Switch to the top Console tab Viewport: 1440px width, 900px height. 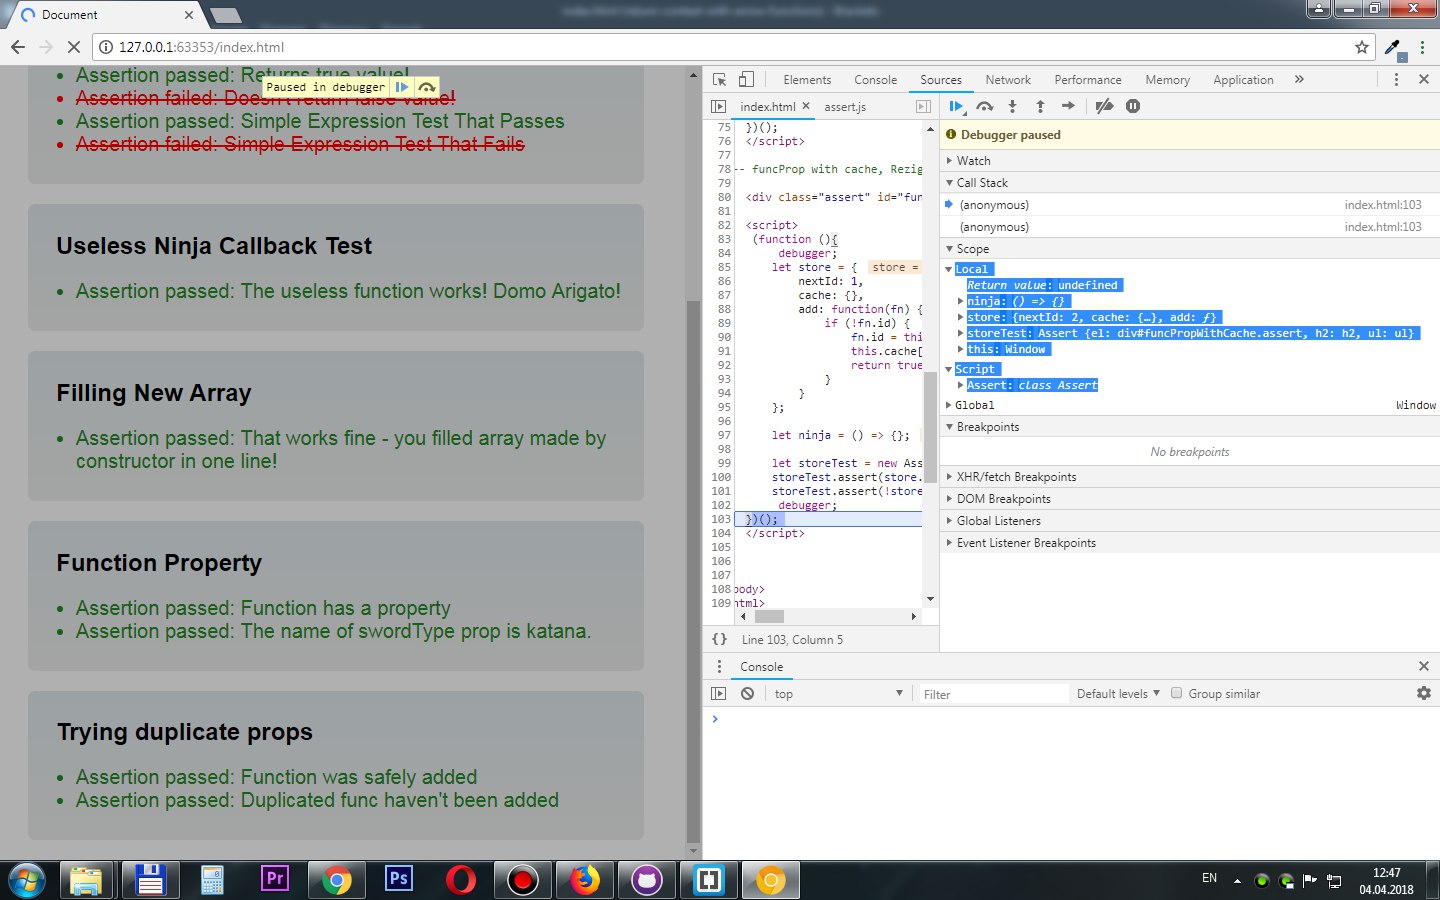(x=875, y=80)
